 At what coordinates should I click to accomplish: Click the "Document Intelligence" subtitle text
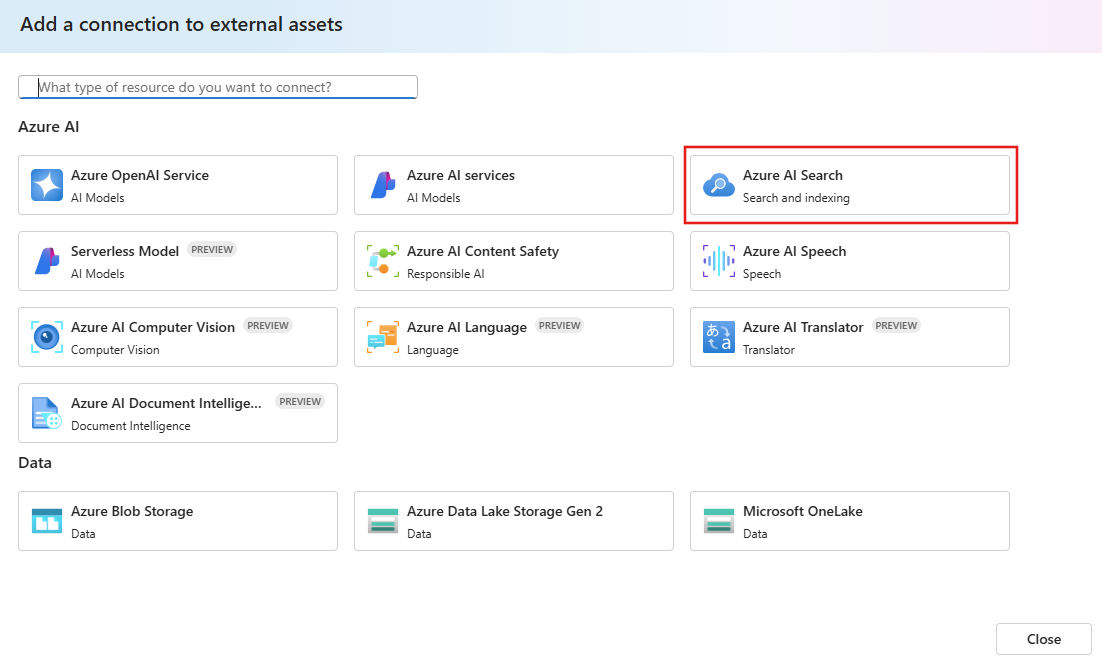131,426
